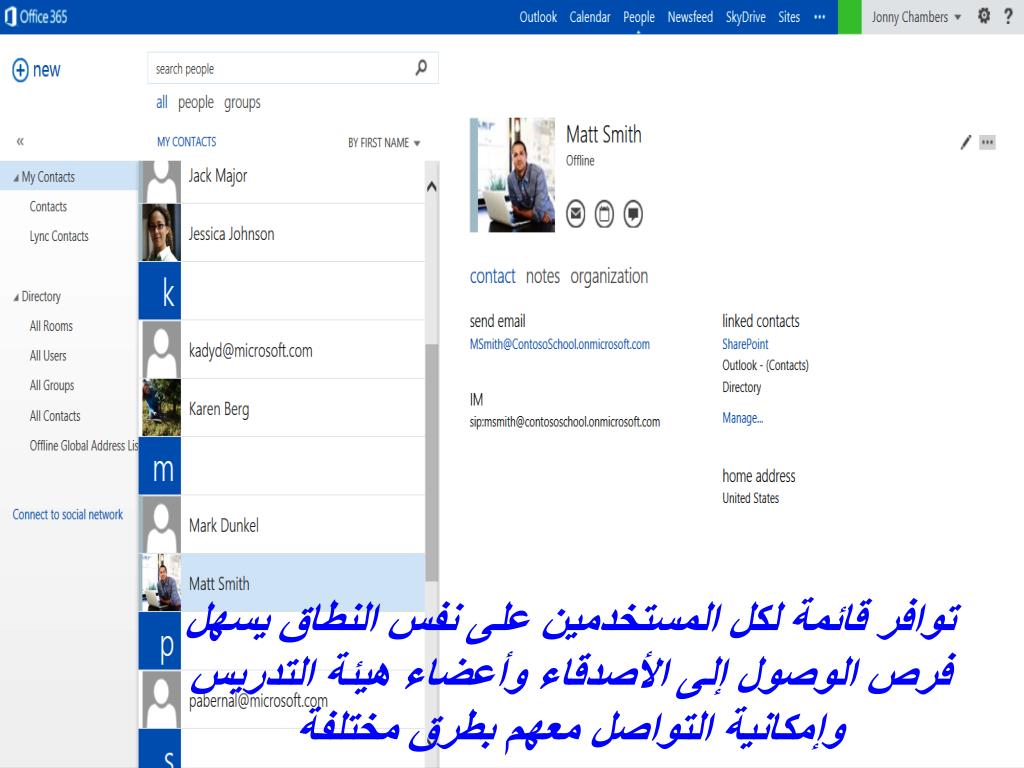Select the organization tab in details
The image size is (1024, 768).
pos(609,277)
